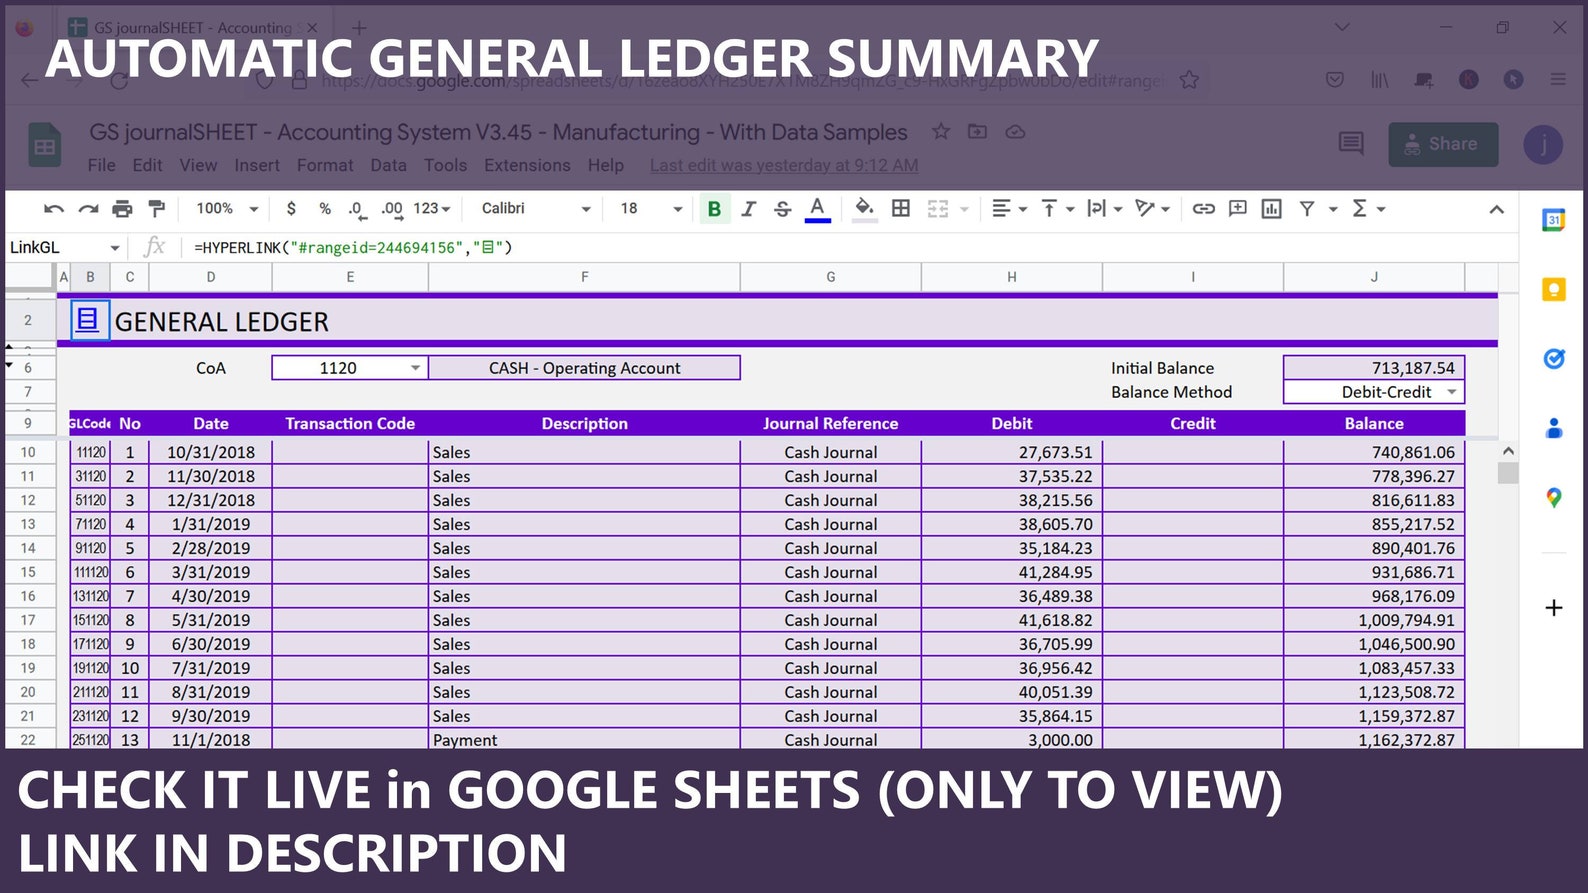Click the Insert chart icon
The width and height of the screenshot is (1588, 893).
(x=1272, y=208)
